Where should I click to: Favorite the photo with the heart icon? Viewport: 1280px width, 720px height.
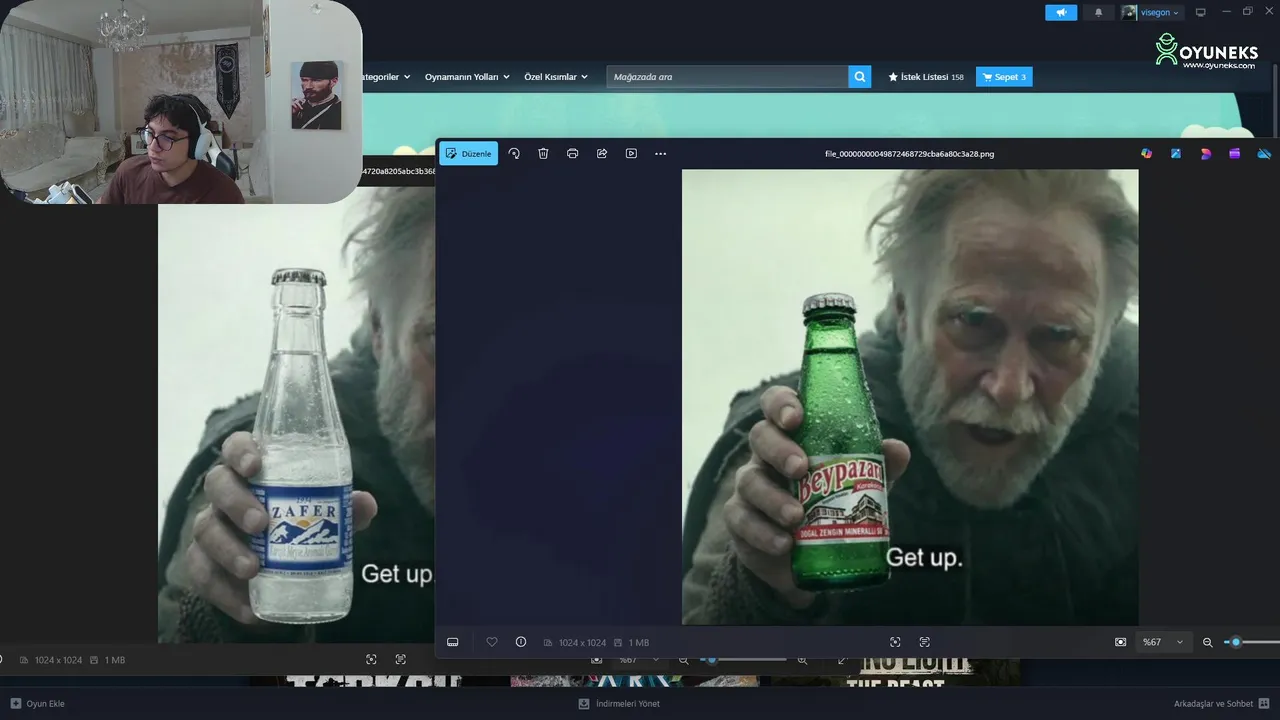[491, 642]
